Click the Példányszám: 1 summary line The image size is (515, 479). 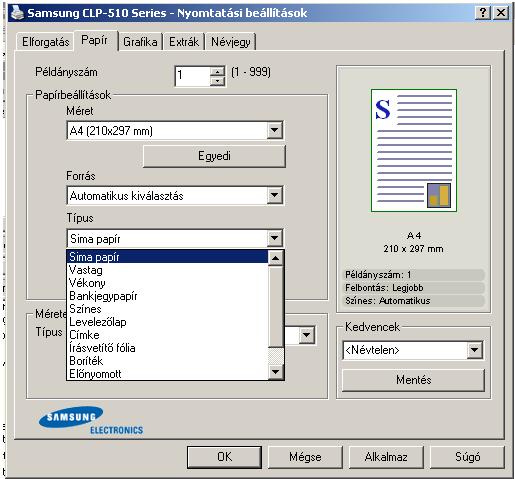413,275
